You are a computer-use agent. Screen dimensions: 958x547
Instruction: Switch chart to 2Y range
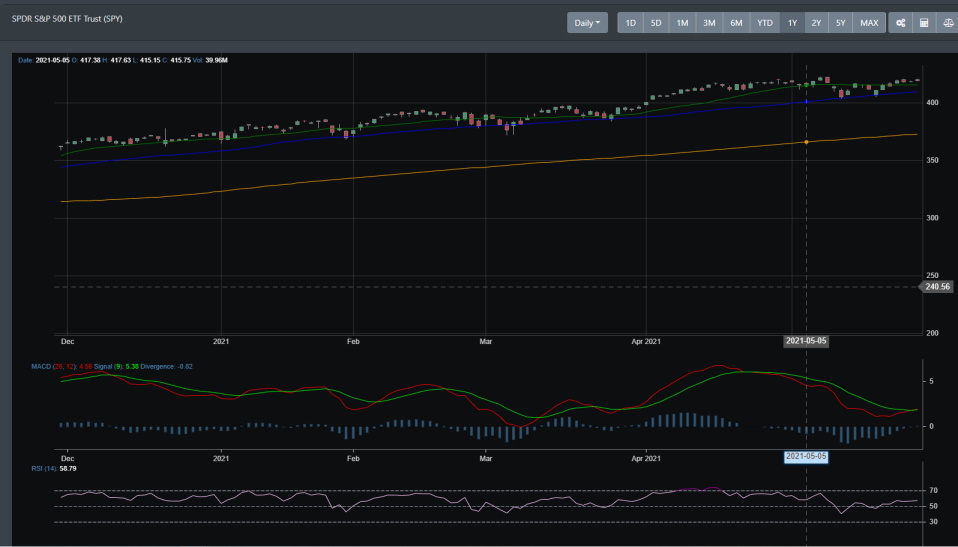(x=816, y=23)
